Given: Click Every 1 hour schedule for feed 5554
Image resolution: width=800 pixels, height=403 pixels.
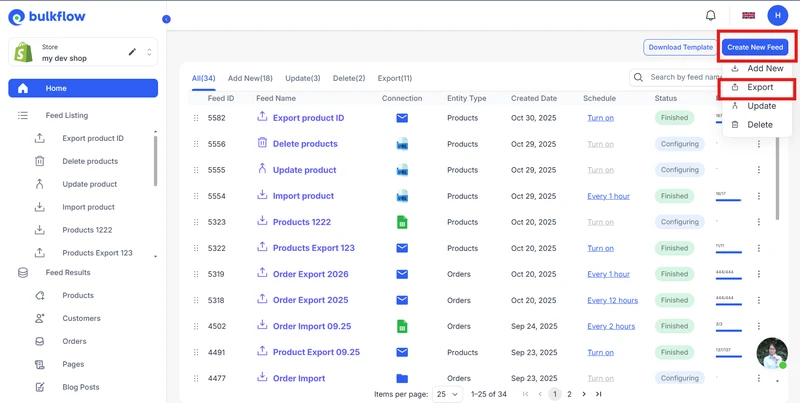Looking at the screenshot, I should 608,196.
